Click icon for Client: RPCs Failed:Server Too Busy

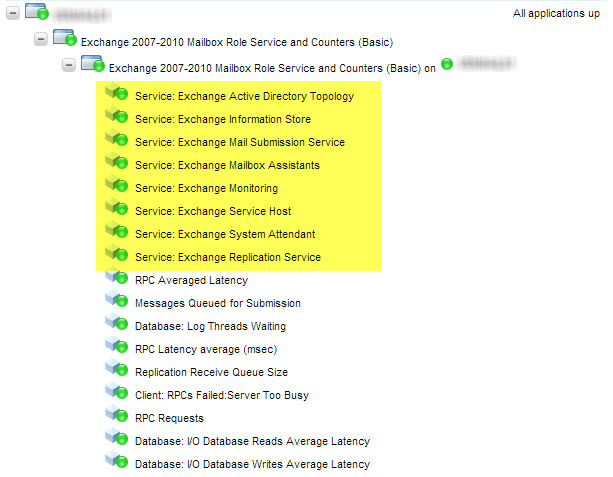[x=117, y=391]
